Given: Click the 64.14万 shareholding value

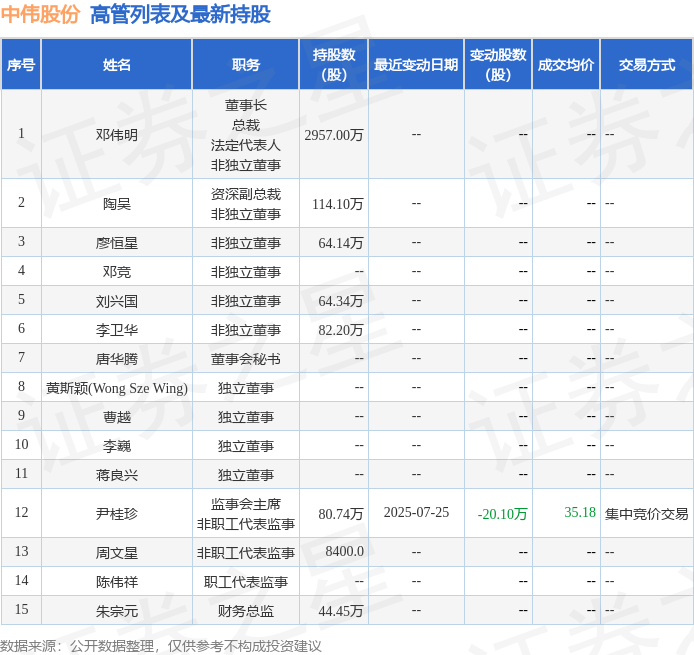Looking at the screenshot, I should [x=341, y=243].
